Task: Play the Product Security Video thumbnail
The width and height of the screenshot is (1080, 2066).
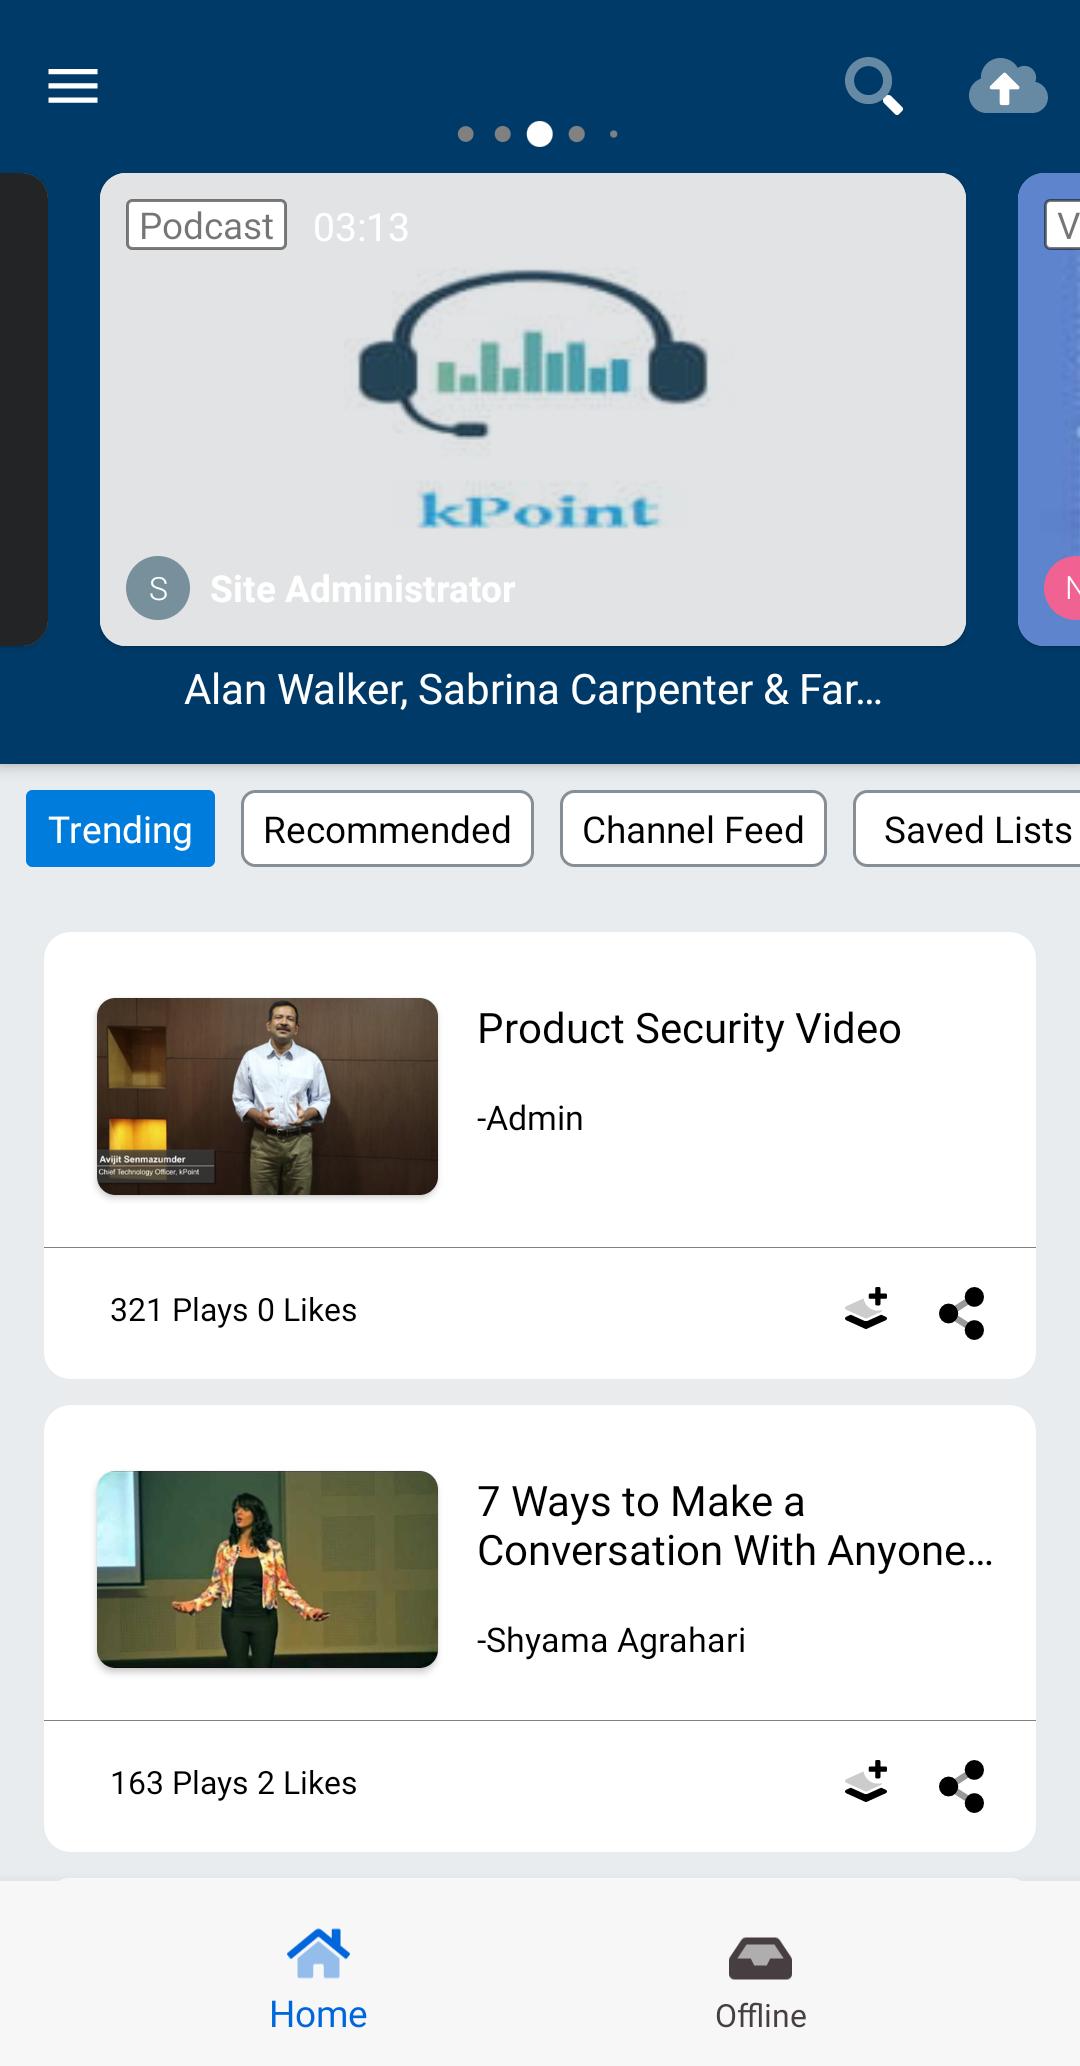Action: coord(267,1096)
